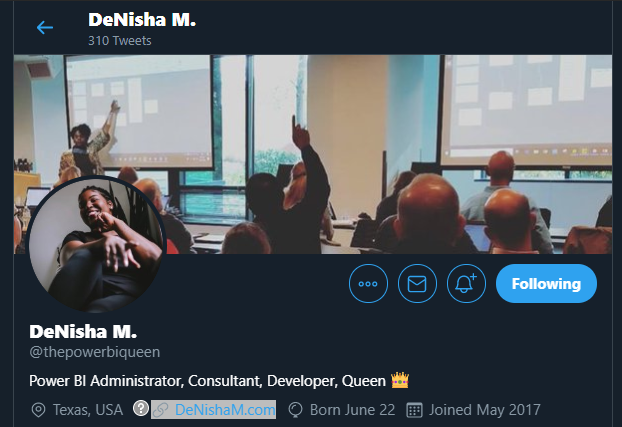Click the Texas, USA location text

[88, 410]
